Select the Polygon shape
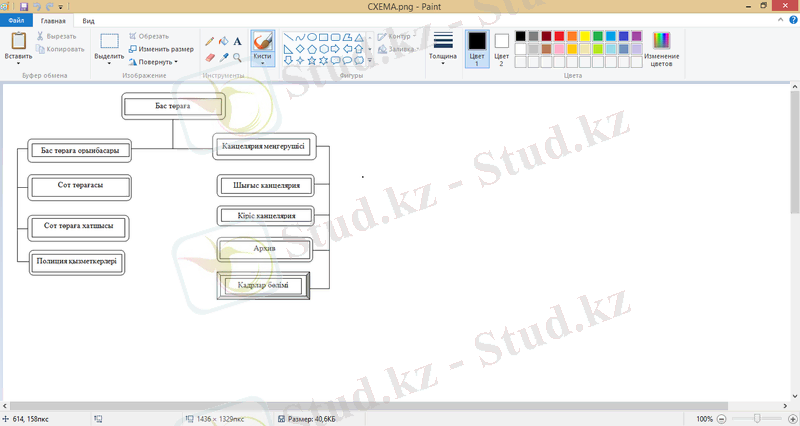 point(347,37)
